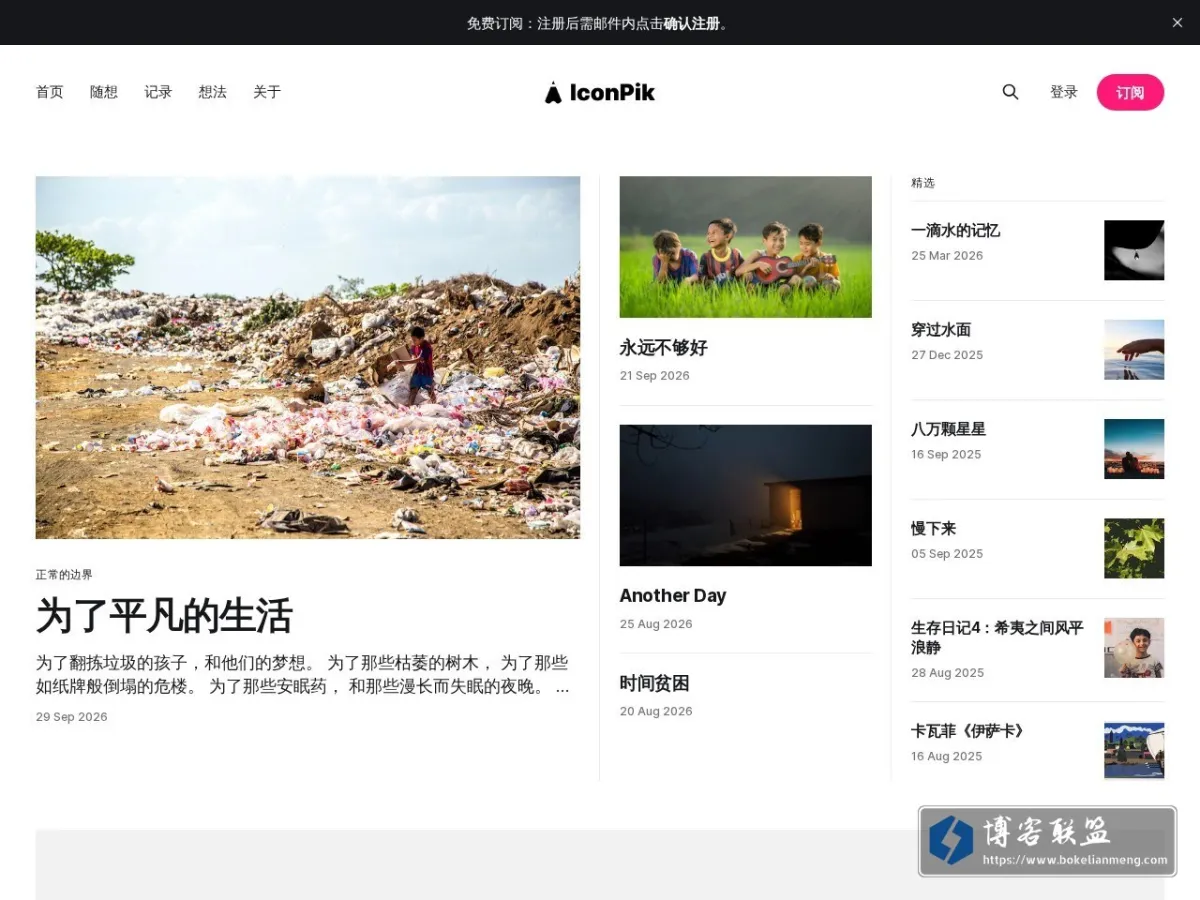Open the 记录 menu item
Viewport: 1200px width, 900px height.
tap(158, 92)
